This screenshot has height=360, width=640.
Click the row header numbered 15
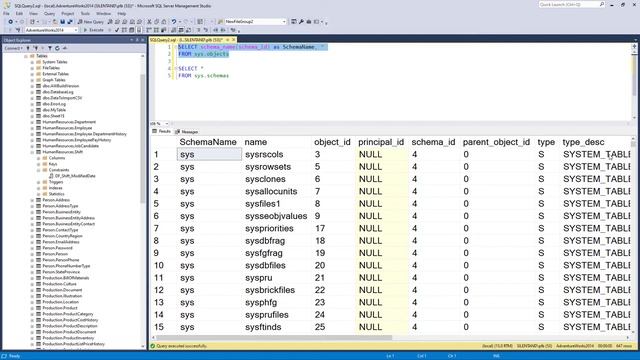(x=163, y=327)
